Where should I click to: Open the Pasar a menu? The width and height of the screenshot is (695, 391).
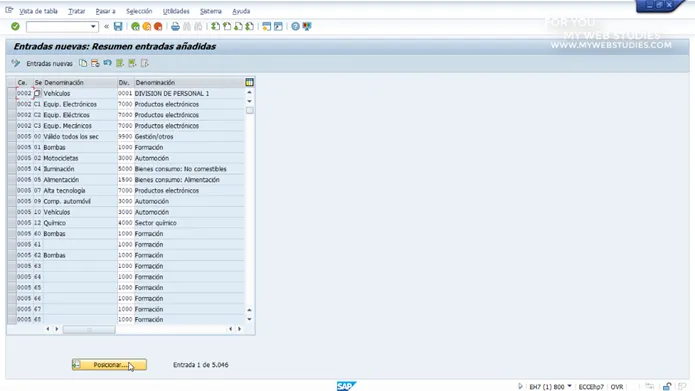pyautogui.click(x=105, y=11)
